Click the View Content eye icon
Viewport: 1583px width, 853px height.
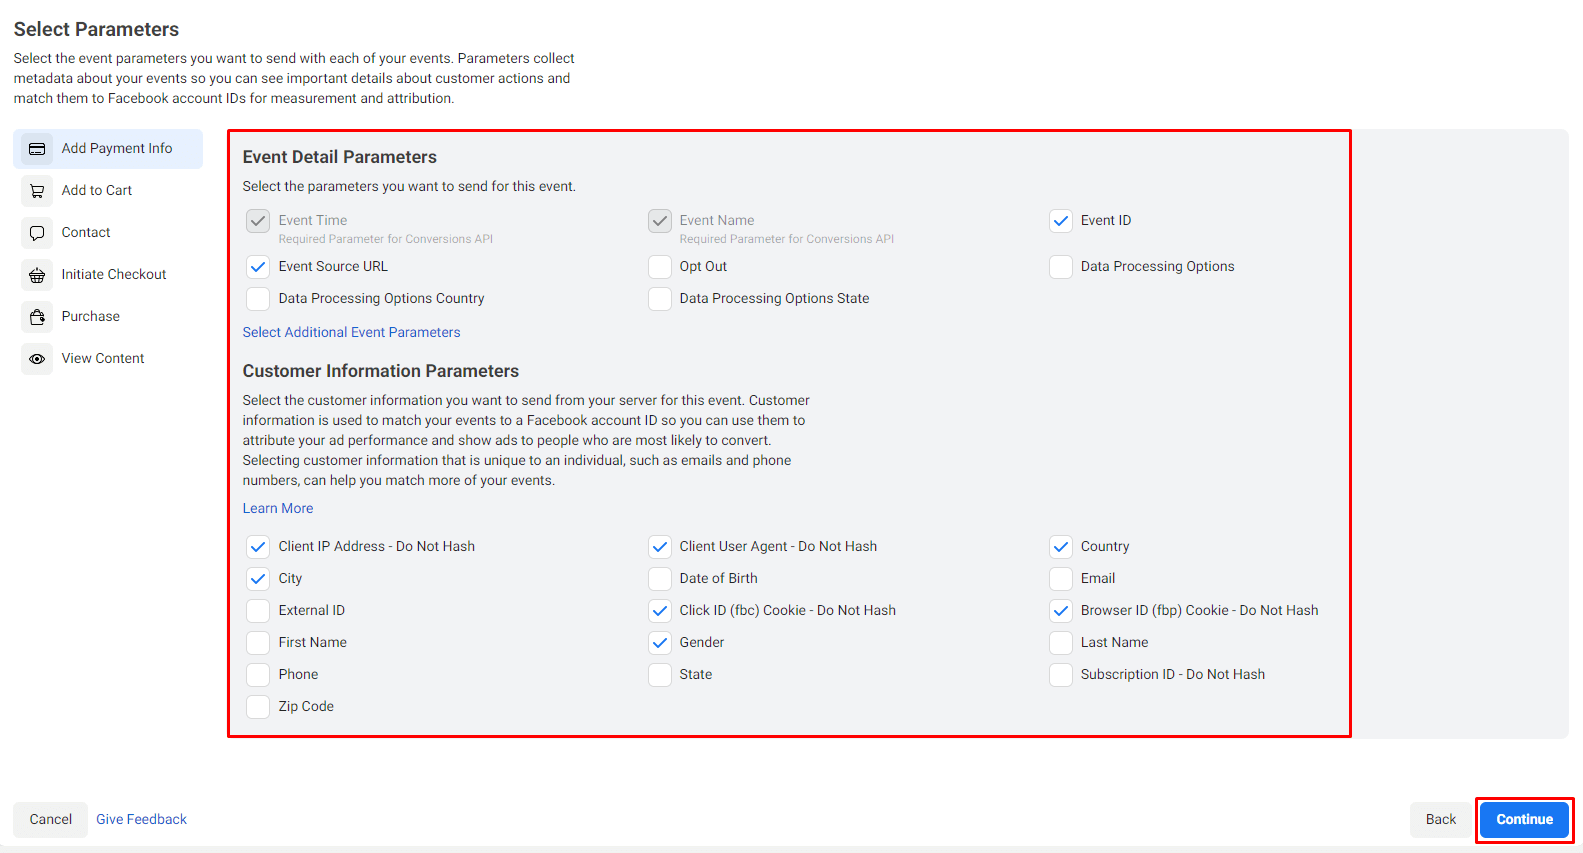(x=37, y=359)
